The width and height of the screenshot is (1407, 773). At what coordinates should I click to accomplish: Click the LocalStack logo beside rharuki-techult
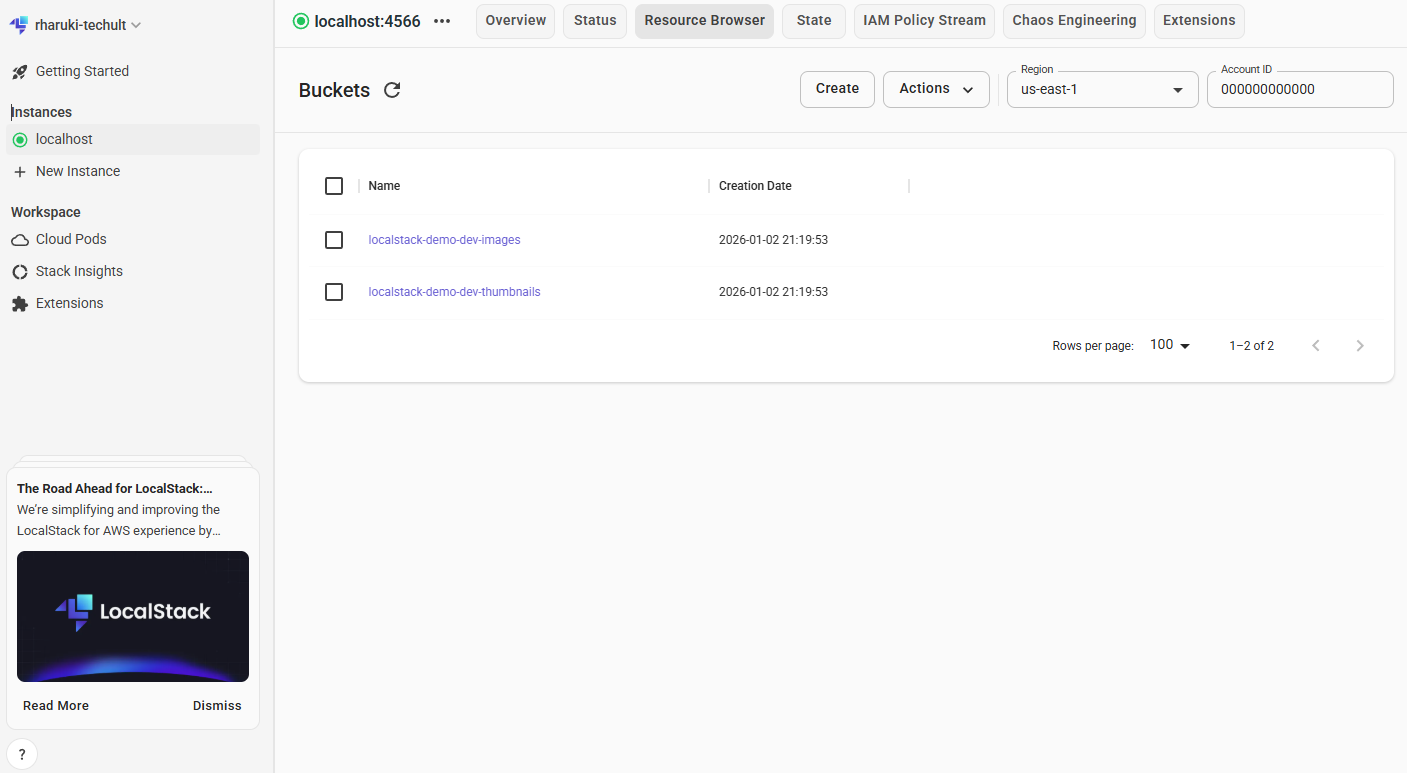(19, 25)
